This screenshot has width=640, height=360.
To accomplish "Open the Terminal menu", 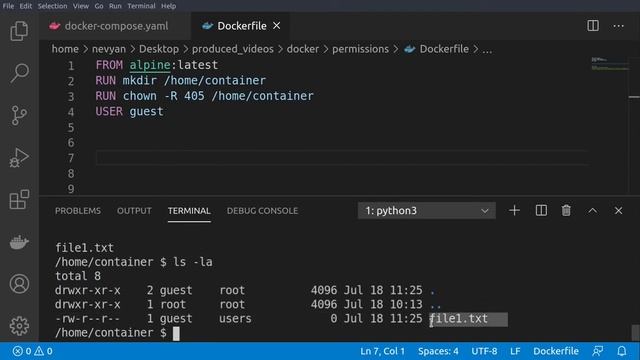I will click(x=141, y=6).
